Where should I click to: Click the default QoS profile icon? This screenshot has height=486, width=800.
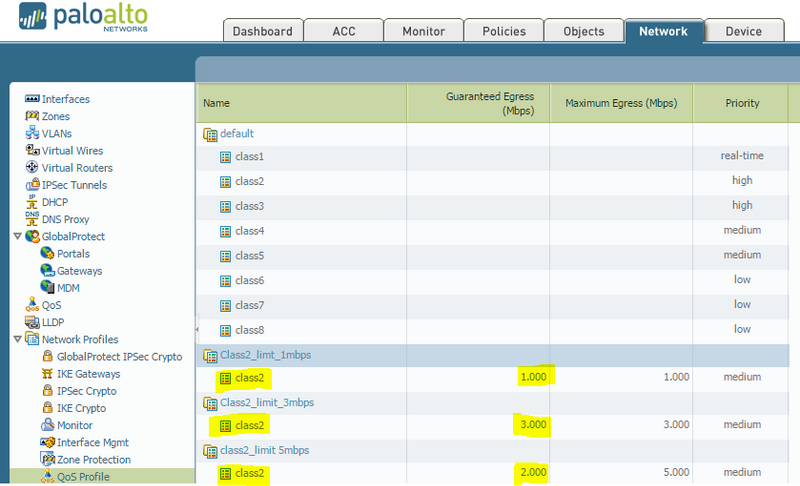click(x=210, y=134)
